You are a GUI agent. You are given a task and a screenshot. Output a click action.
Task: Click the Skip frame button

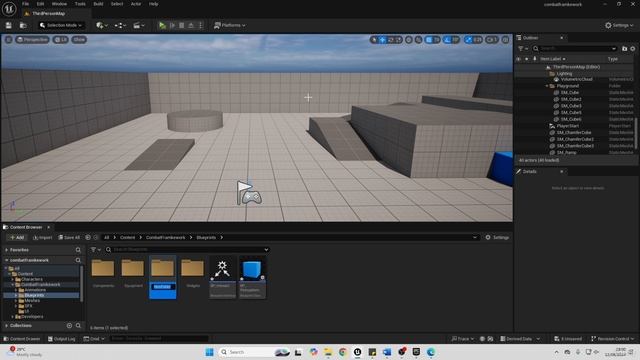point(172,25)
